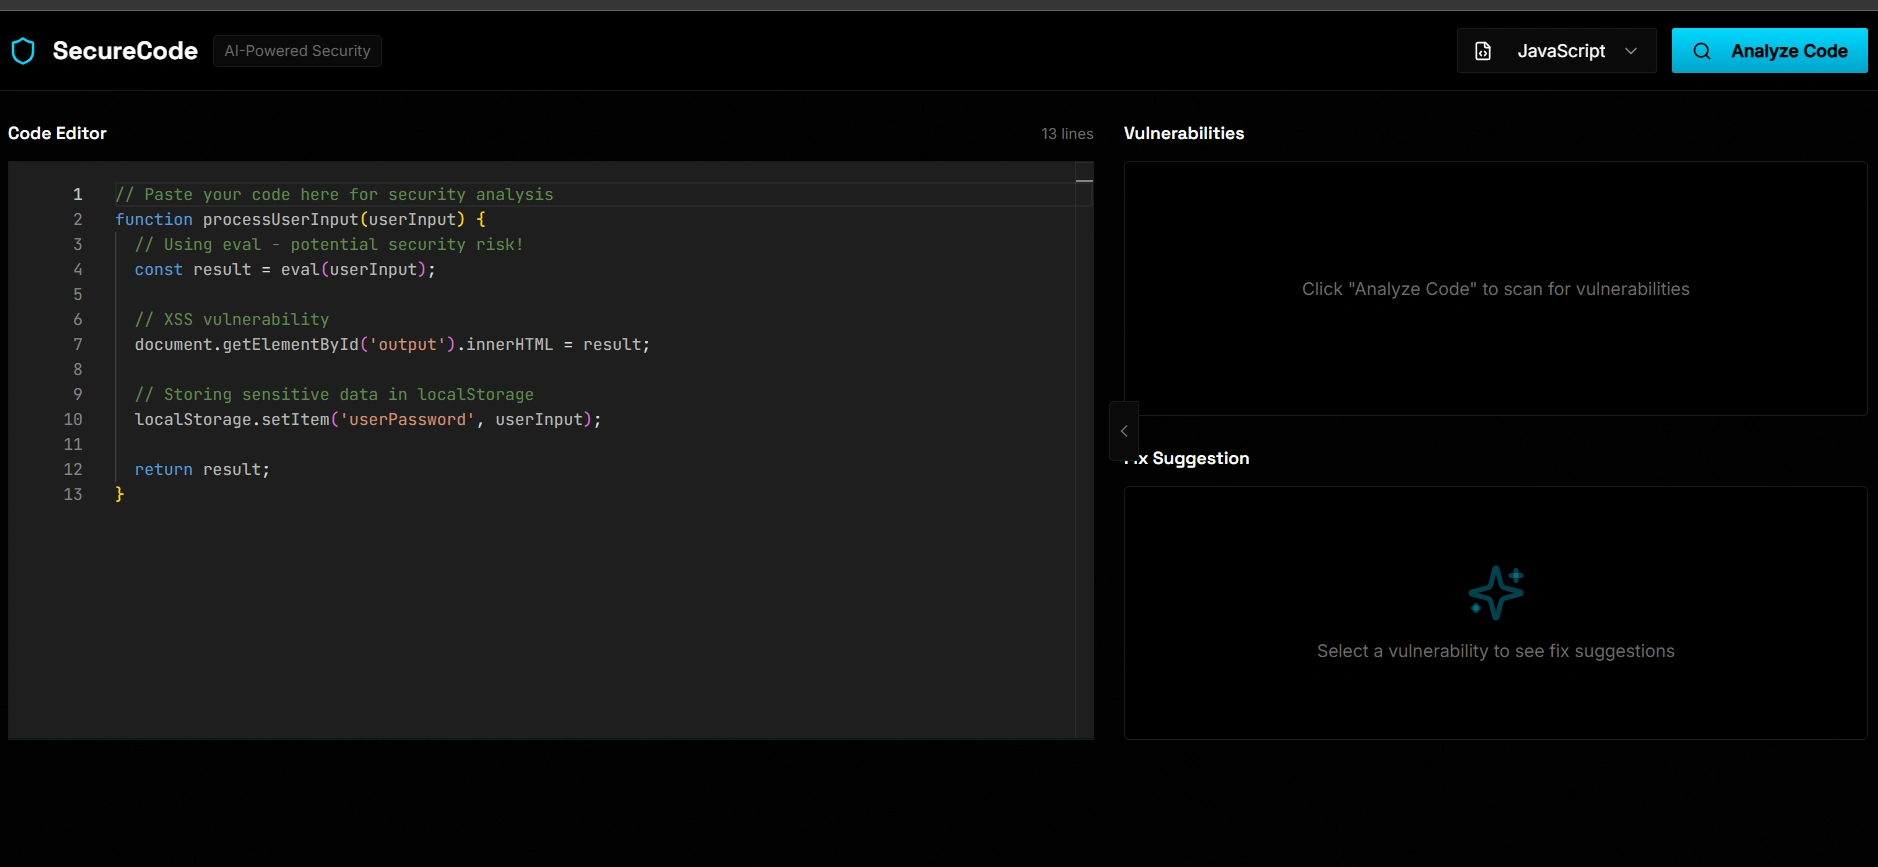Collapse the side panel with the chevron handle
Image resolution: width=1878 pixels, height=867 pixels.
1124,431
